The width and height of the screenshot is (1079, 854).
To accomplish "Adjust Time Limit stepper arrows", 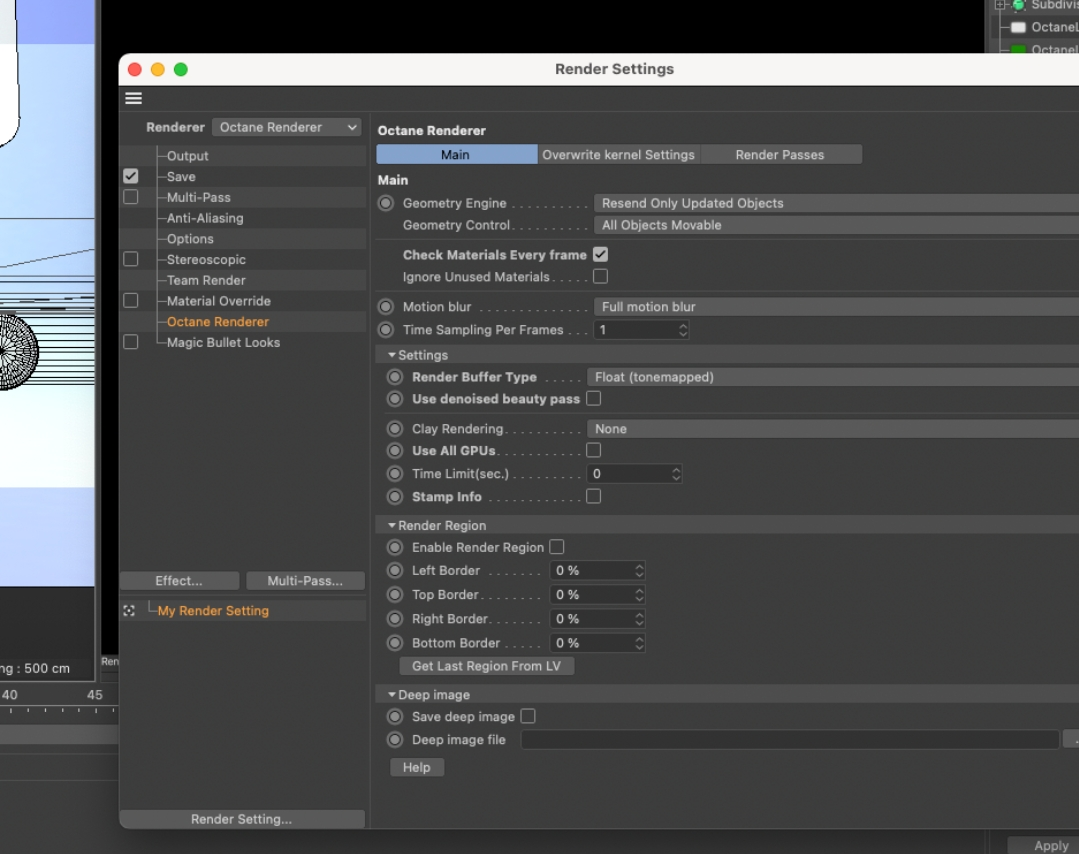I will click(x=676, y=474).
